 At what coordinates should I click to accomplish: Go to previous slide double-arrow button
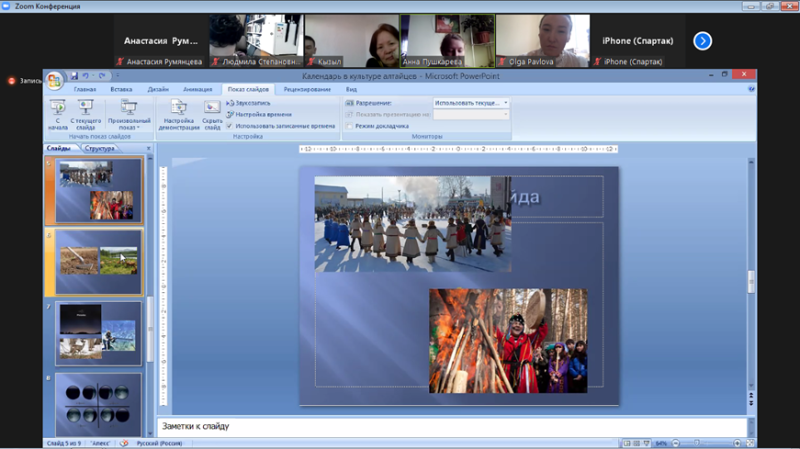click(x=751, y=396)
